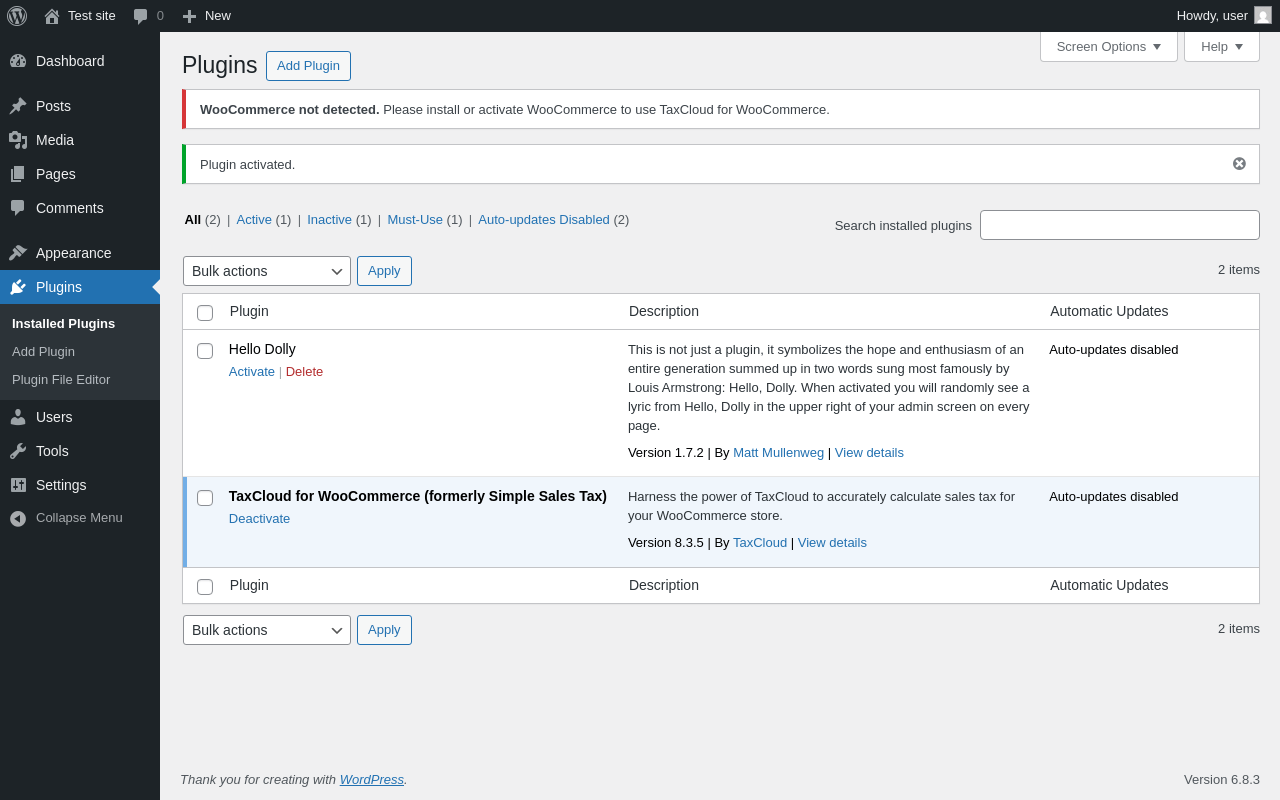Expand the Screen Options panel

pyautogui.click(x=1108, y=46)
